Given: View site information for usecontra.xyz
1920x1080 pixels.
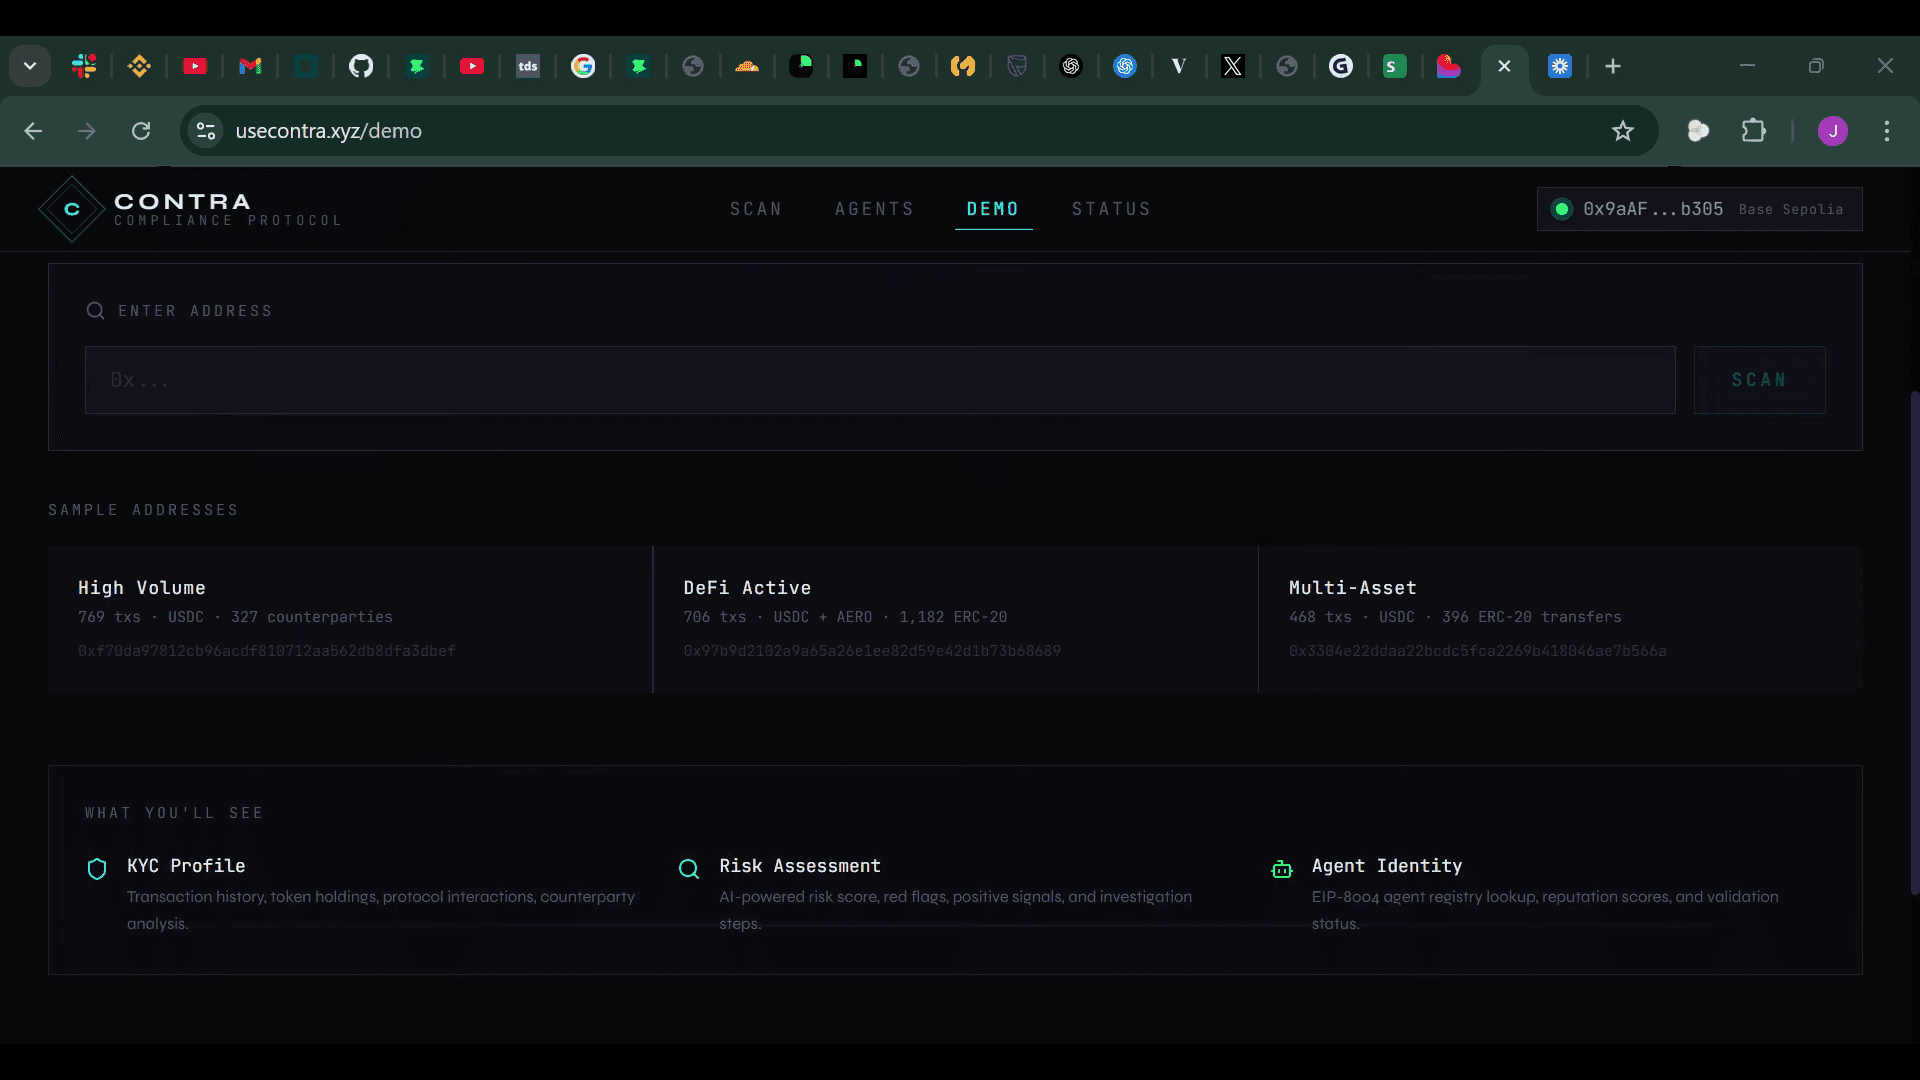Looking at the screenshot, I should pos(206,131).
